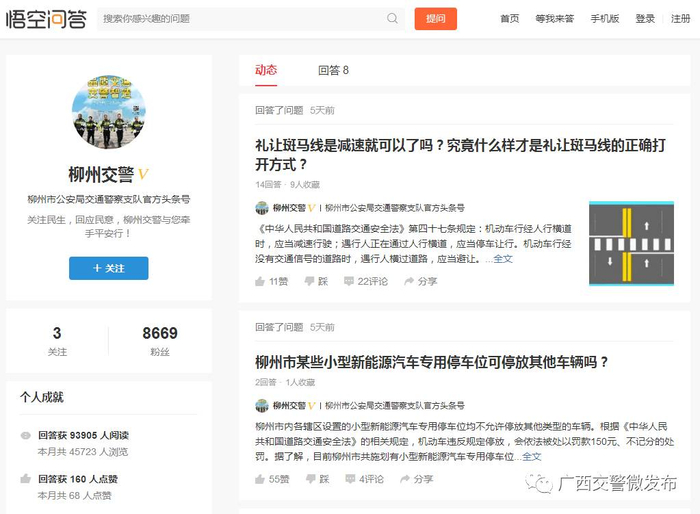Like the 礼让斑马线 answer with 11赞
The height and width of the screenshot is (514, 700).
[271, 281]
